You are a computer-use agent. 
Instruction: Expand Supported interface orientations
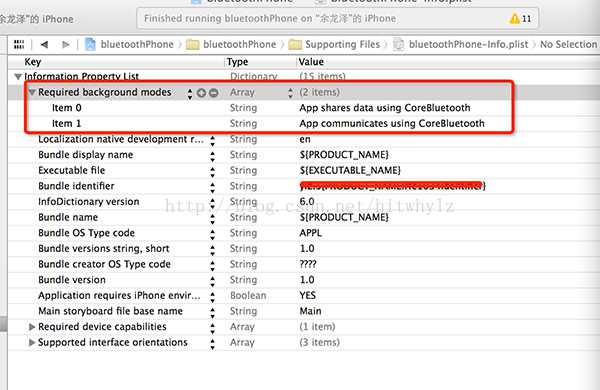pos(32,343)
